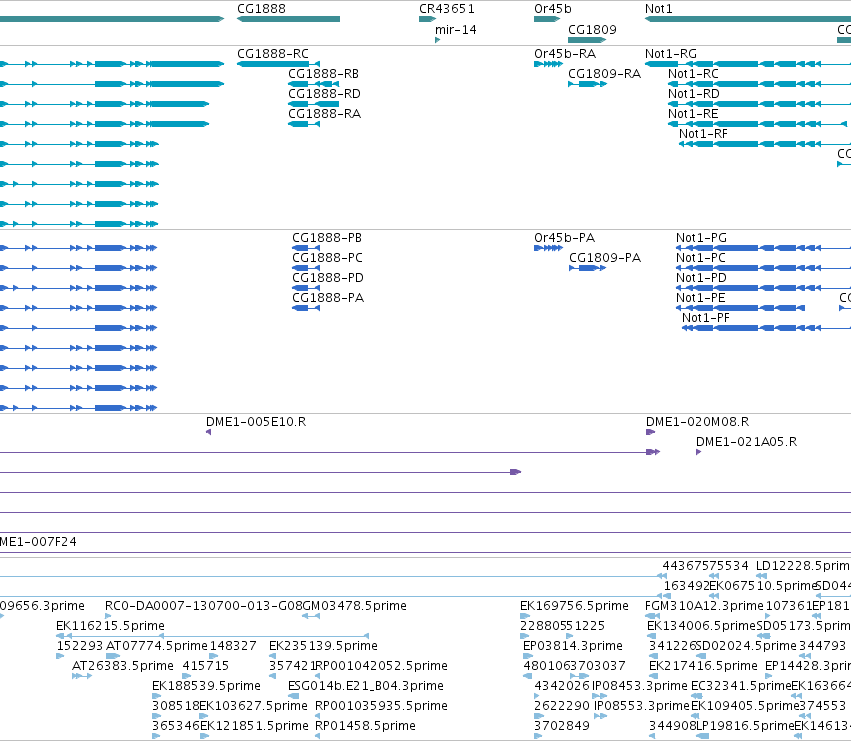Click EST EK235139.5prime
This screenshot has width=851, height=741.
tap(323, 646)
